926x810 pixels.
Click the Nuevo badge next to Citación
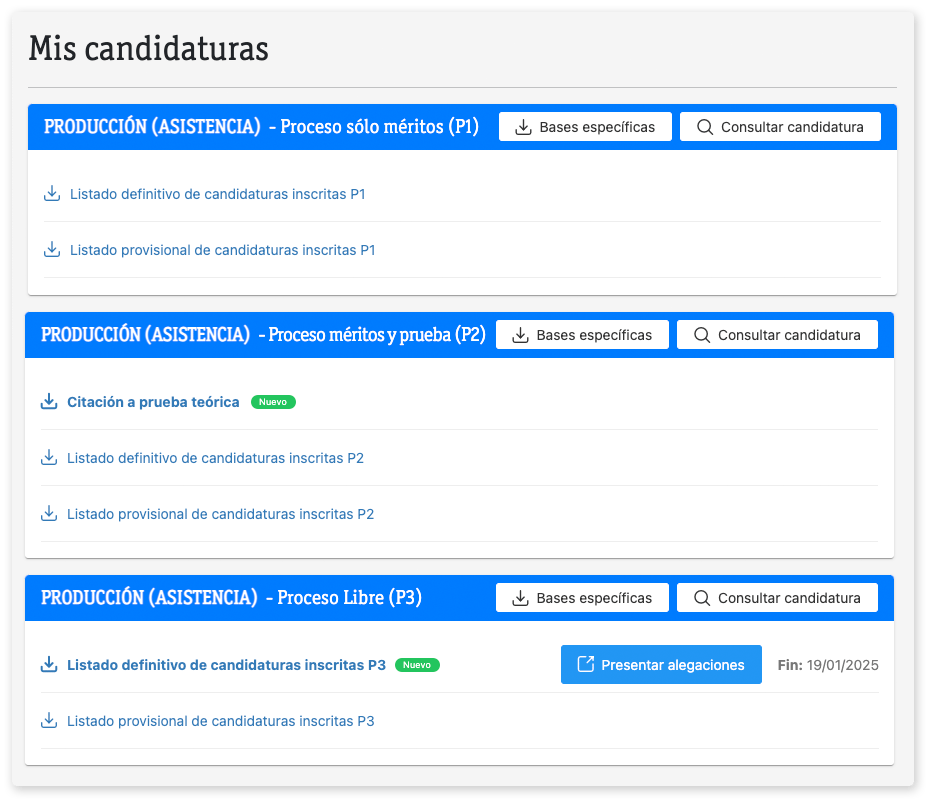[273, 402]
